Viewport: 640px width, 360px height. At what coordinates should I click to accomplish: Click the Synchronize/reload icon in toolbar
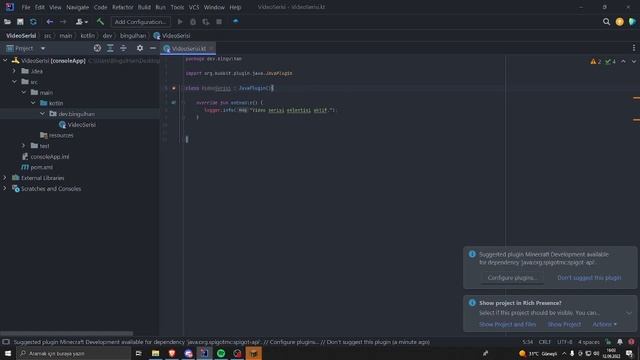[33, 22]
